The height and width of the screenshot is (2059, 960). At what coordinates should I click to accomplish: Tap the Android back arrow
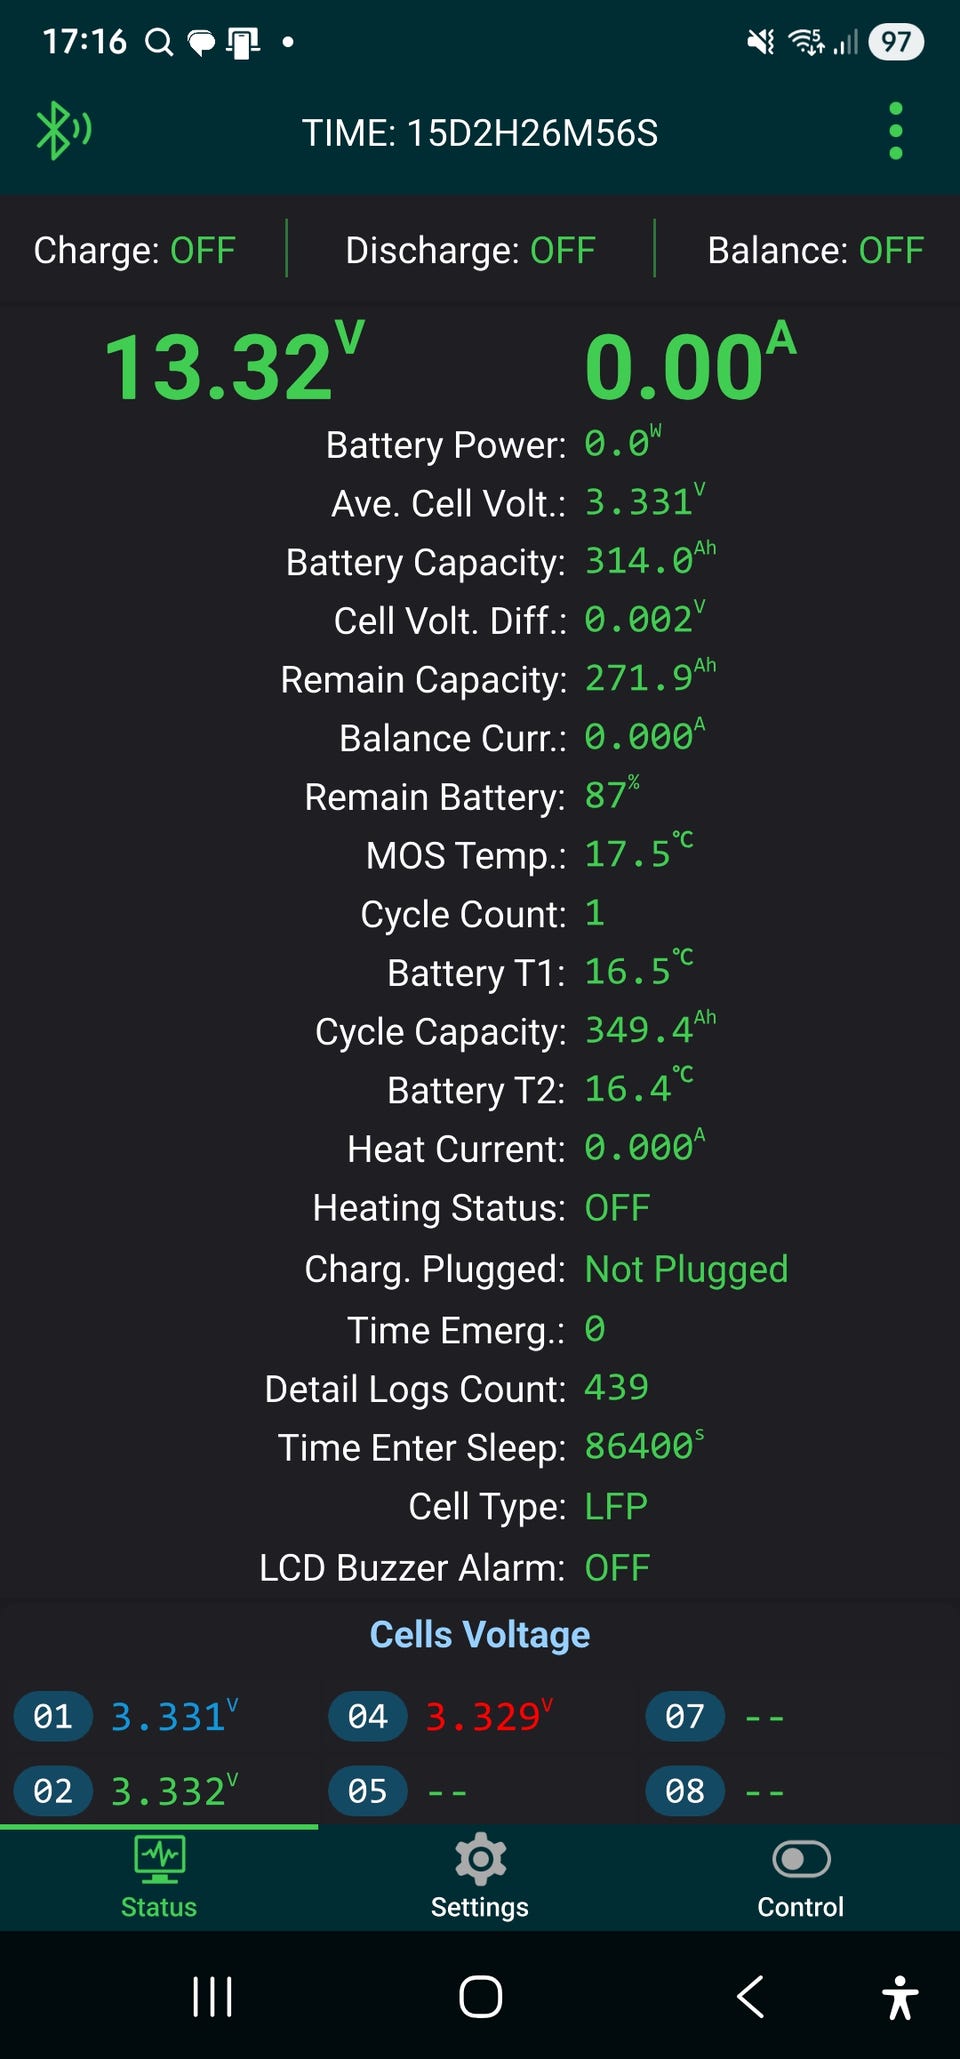coord(750,1997)
